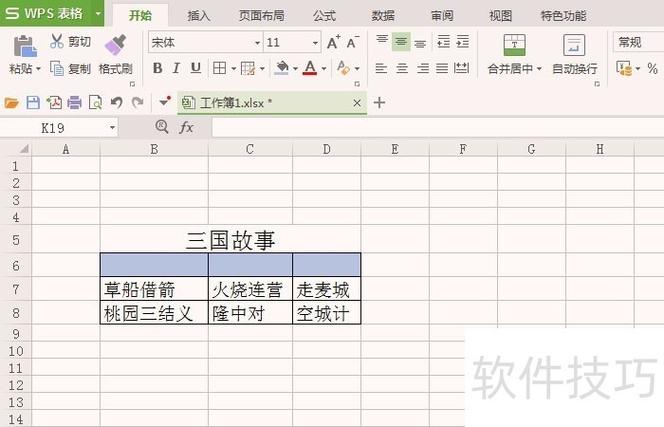
Task: Click the export to PDF icon
Action: coord(54,103)
